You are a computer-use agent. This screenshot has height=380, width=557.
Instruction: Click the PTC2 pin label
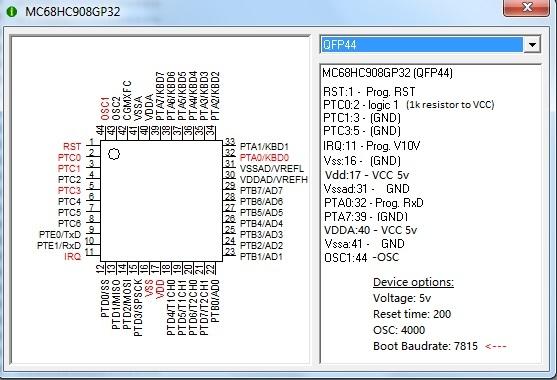coord(69,180)
